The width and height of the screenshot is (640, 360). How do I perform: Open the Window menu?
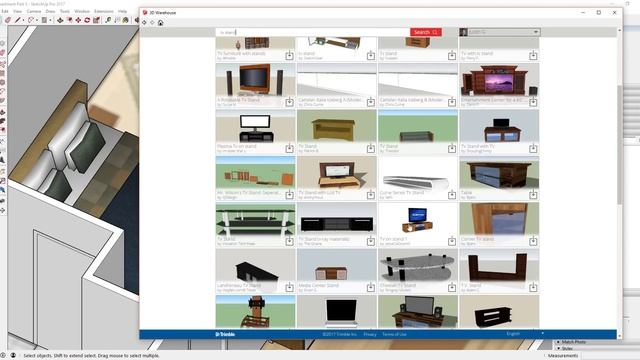[82, 11]
